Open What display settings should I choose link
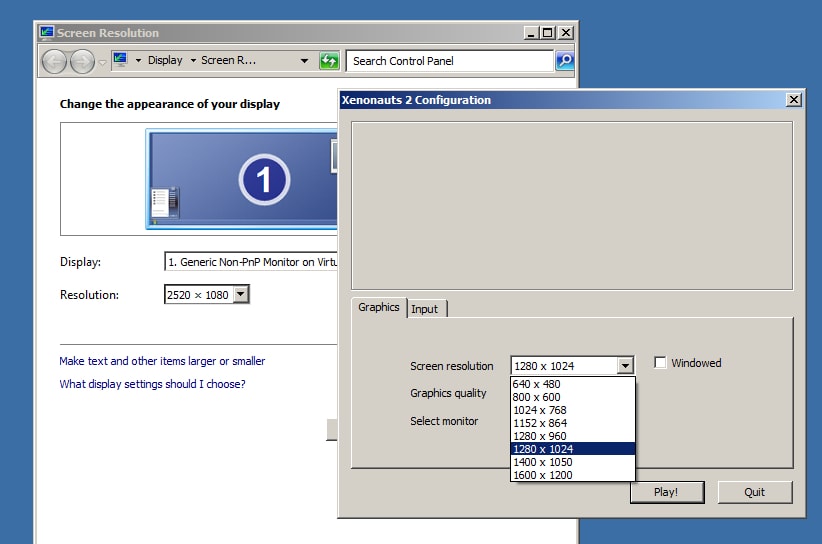The image size is (822, 544). coord(152,384)
